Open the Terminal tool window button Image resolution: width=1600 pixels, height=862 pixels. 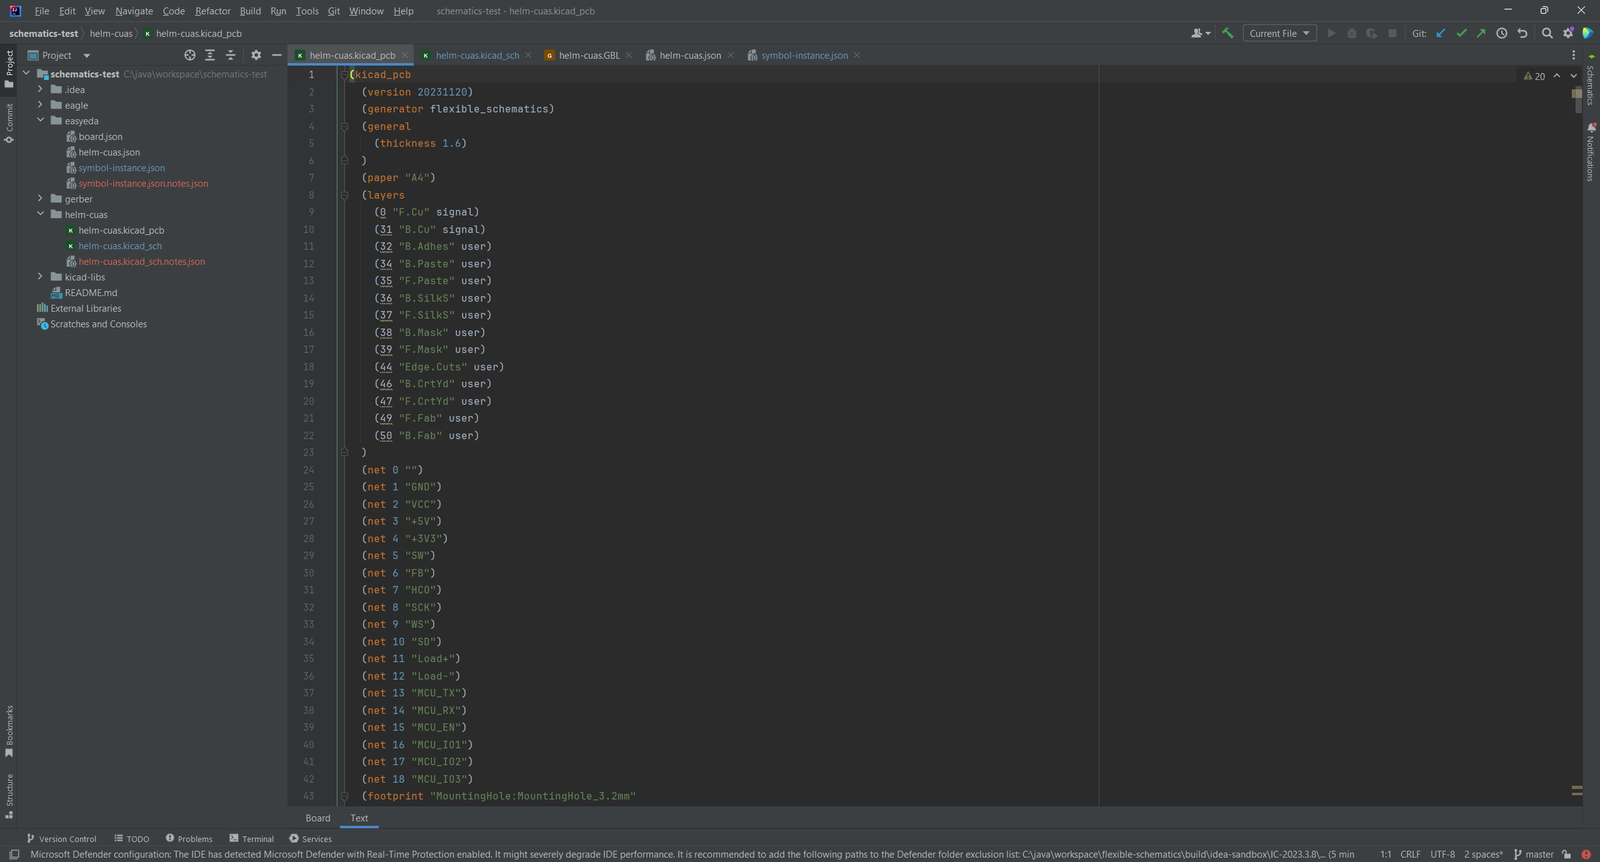coord(251,839)
